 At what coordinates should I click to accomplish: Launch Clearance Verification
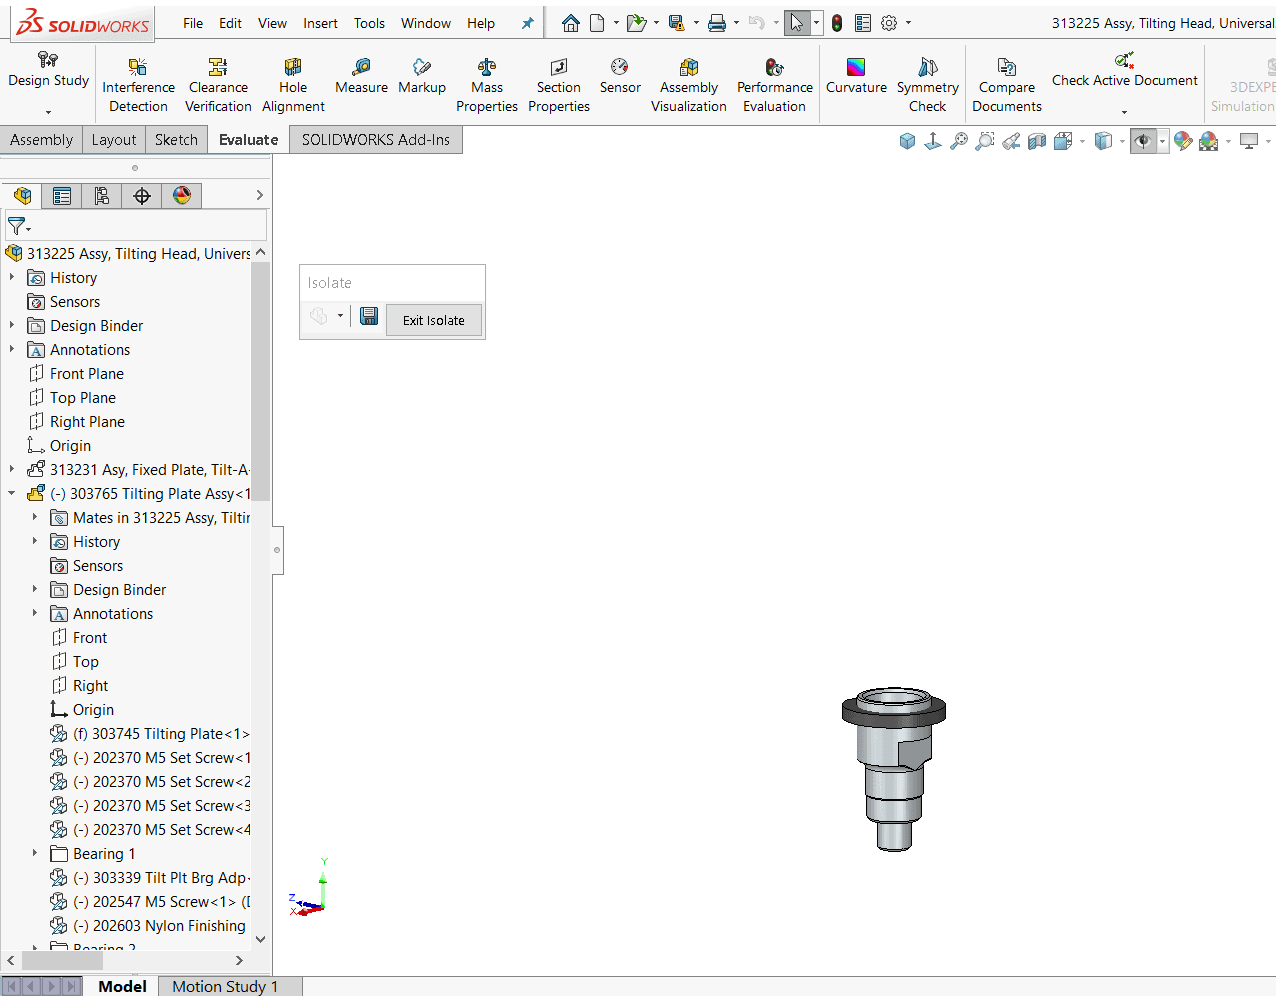[218, 85]
